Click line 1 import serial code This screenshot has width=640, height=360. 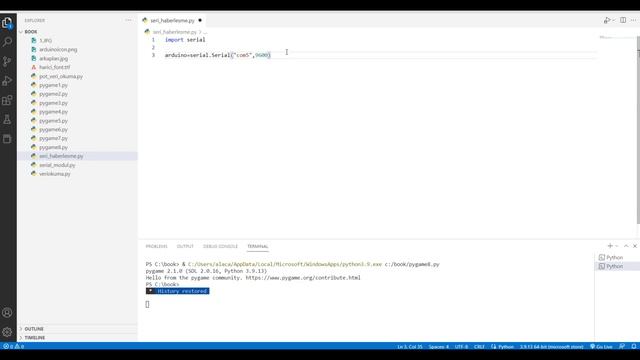click(185, 40)
